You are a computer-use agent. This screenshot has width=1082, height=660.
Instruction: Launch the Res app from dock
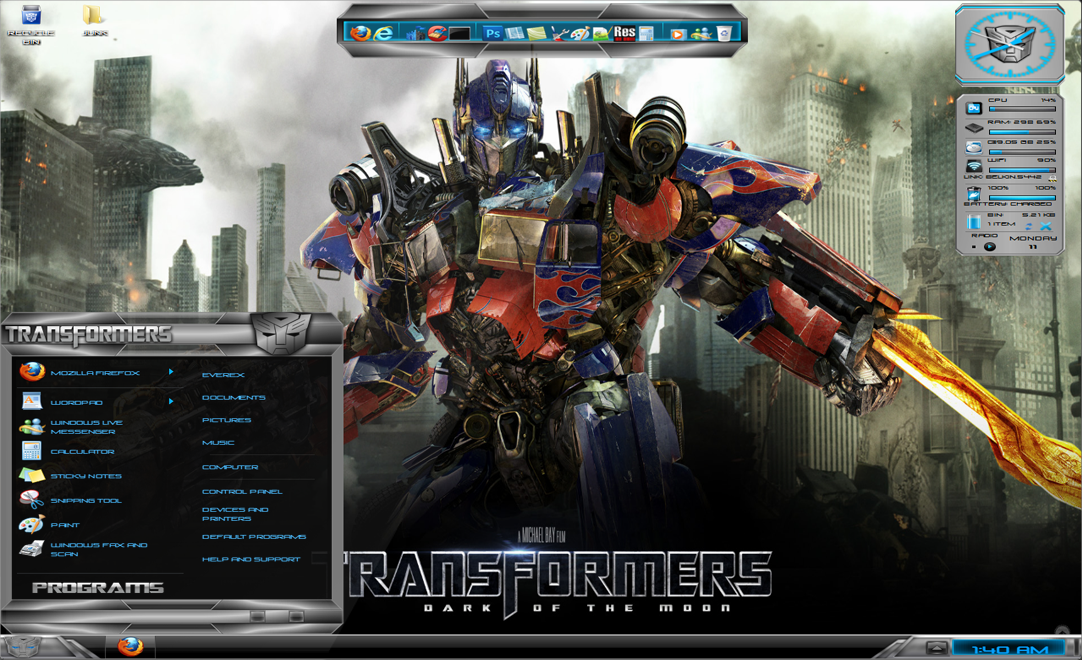(624, 33)
